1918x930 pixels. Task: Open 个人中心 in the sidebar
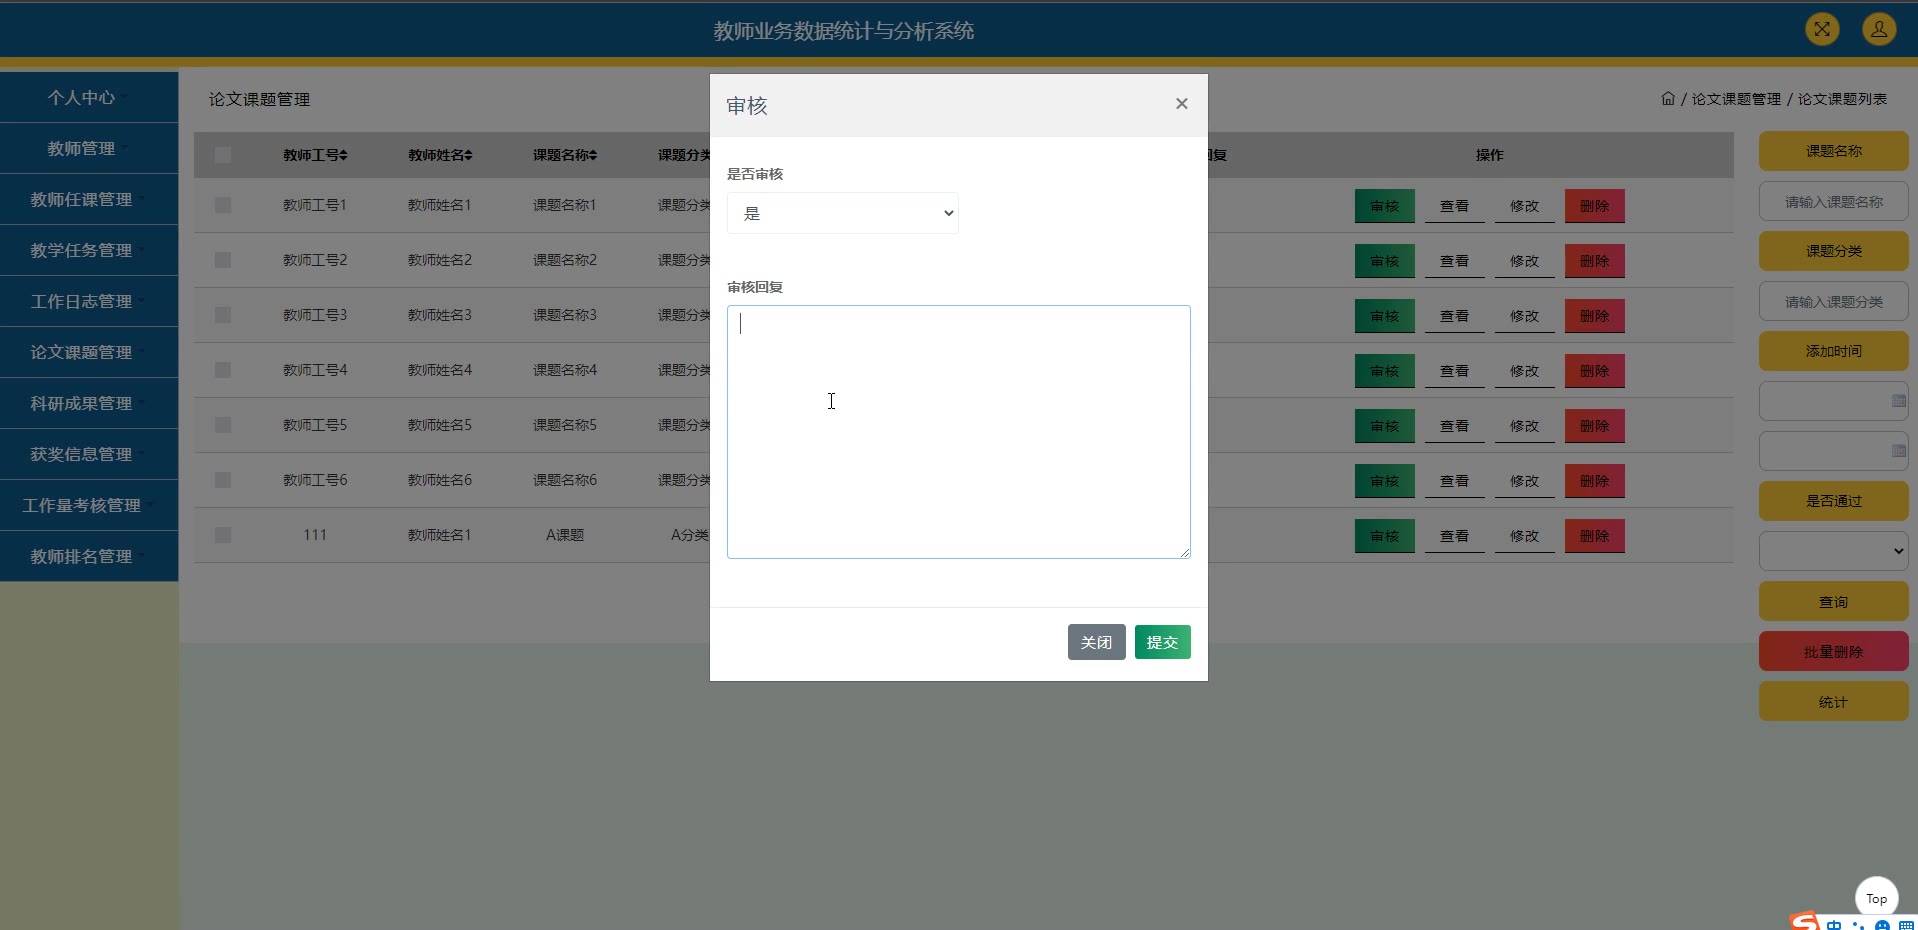pos(89,97)
